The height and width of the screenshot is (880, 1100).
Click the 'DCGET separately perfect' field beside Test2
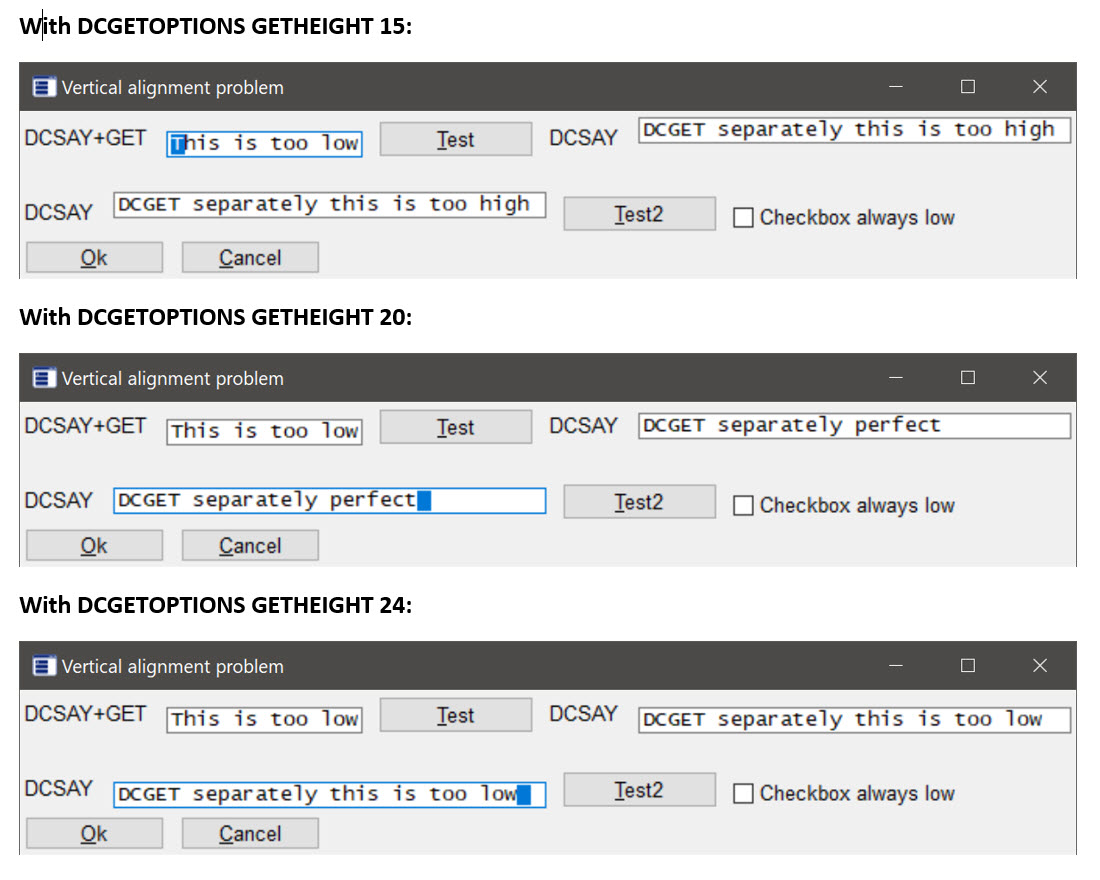329,501
